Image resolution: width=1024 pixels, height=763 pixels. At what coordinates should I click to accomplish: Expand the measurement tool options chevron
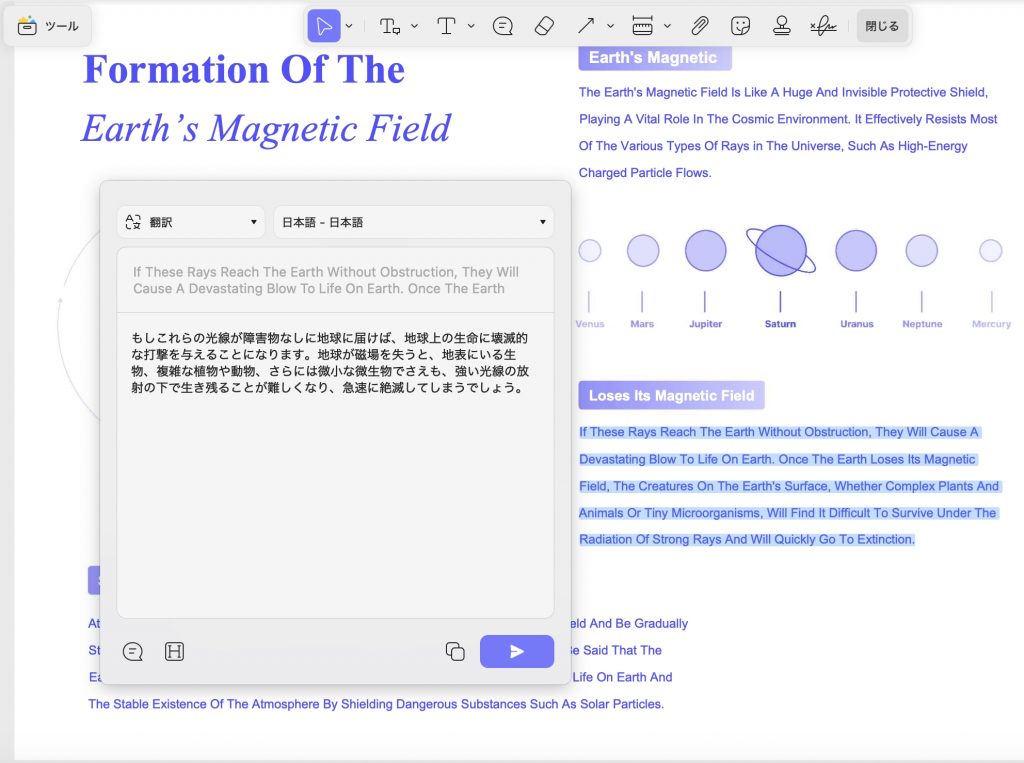(667, 26)
